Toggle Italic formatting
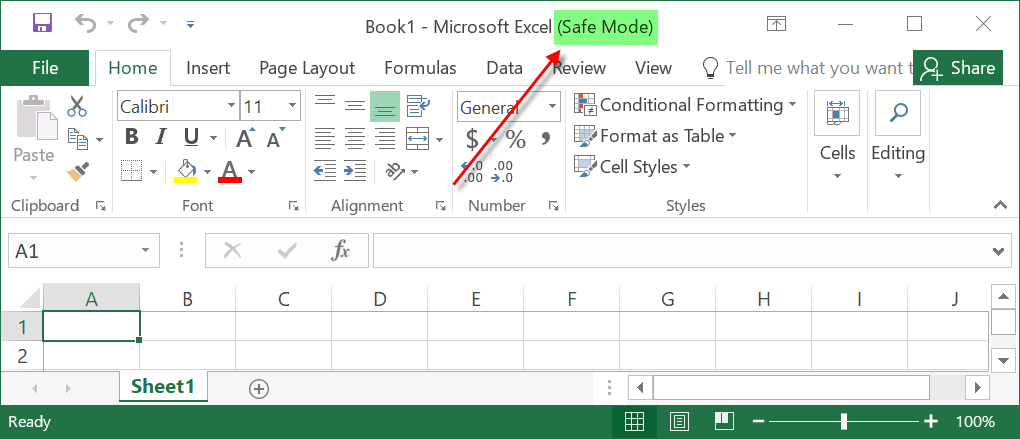The width and height of the screenshot is (1020, 439). tap(161, 137)
